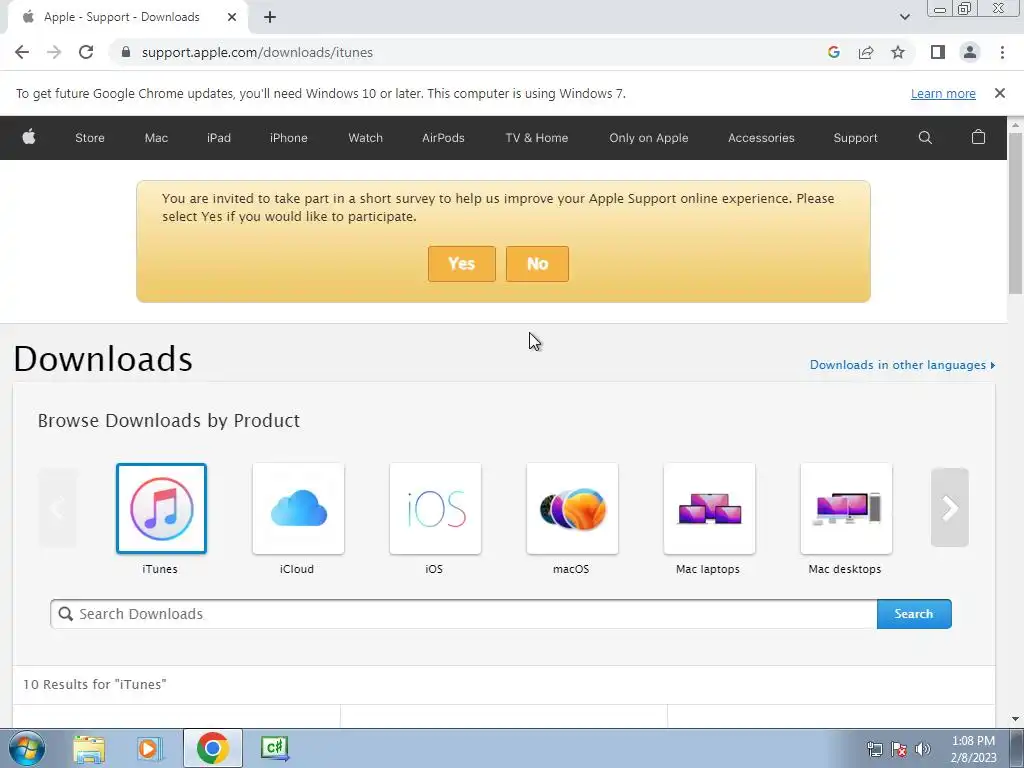Open the Chrome profile avatar
The width and height of the screenshot is (1024, 768).
point(970,52)
